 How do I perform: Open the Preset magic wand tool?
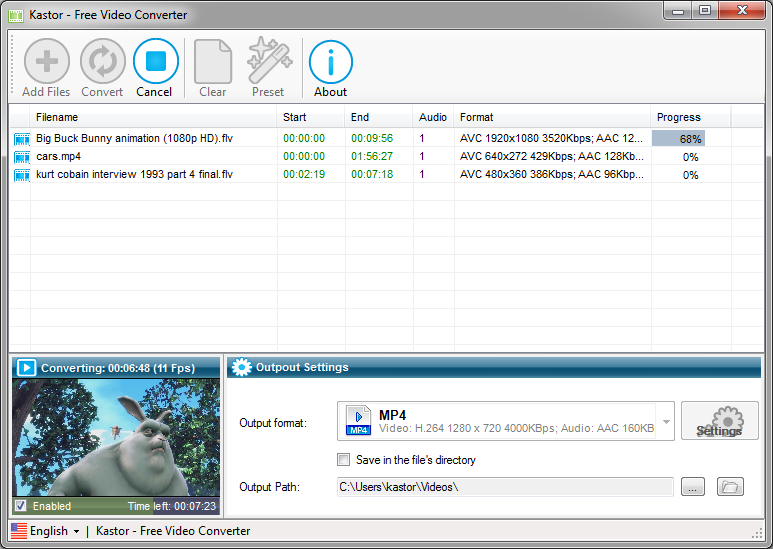(269, 60)
